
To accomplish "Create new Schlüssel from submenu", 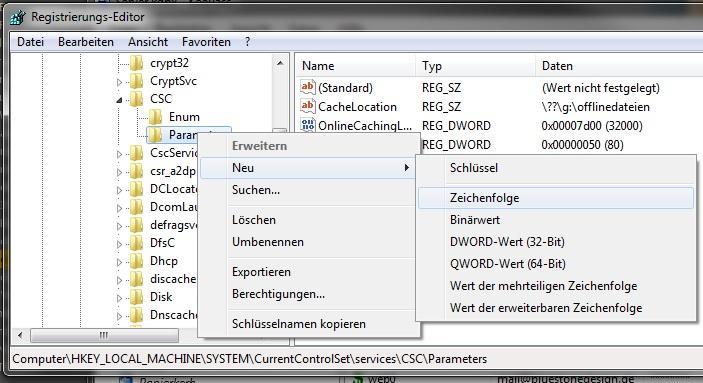I will coord(556,168).
